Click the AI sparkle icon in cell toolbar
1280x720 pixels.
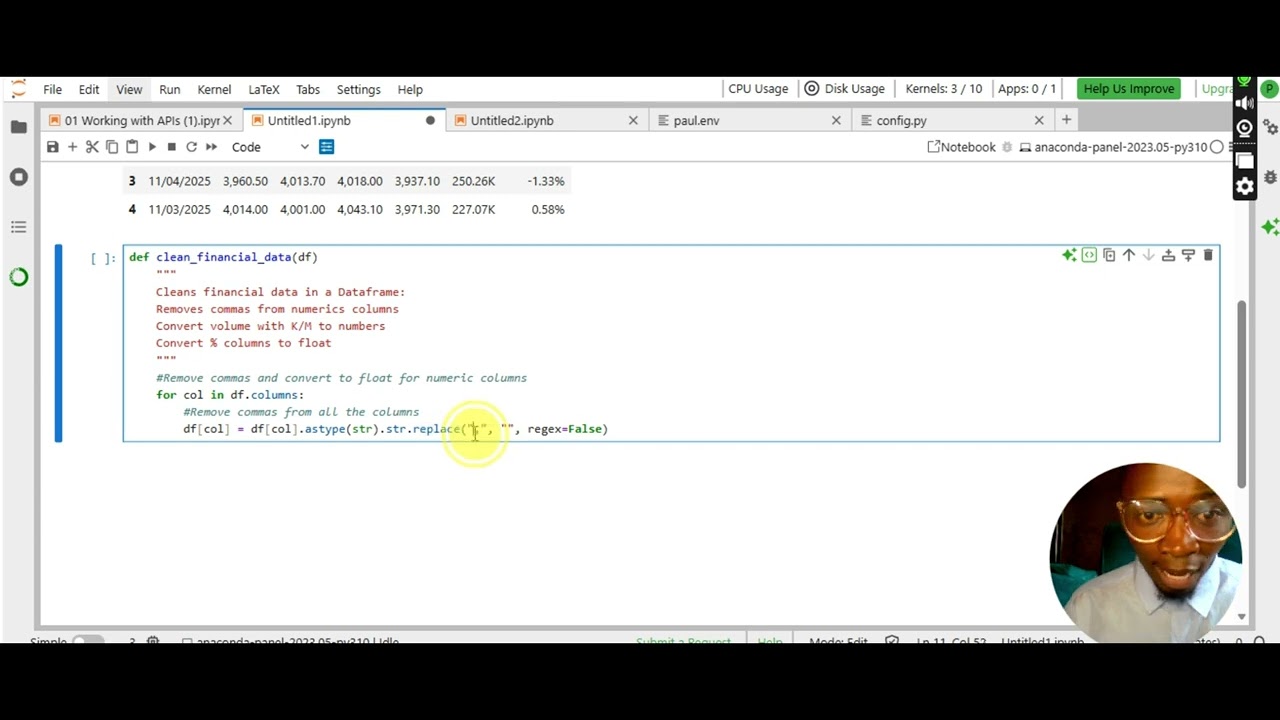pos(1069,255)
